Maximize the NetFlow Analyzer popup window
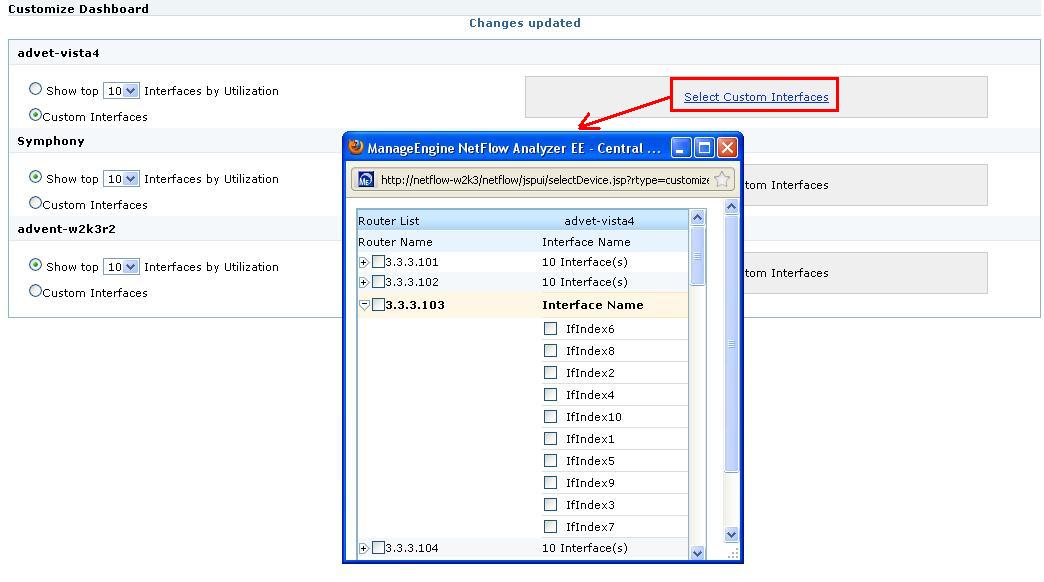 [x=704, y=148]
